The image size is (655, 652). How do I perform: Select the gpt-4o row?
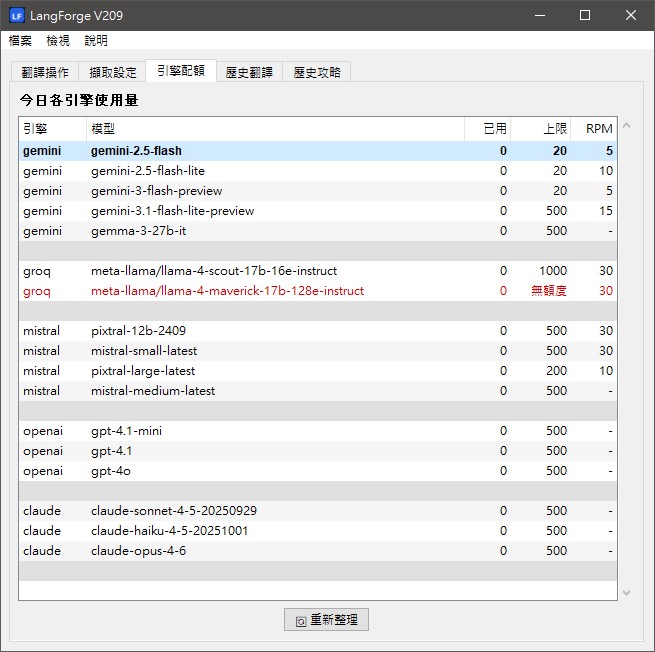pos(318,471)
